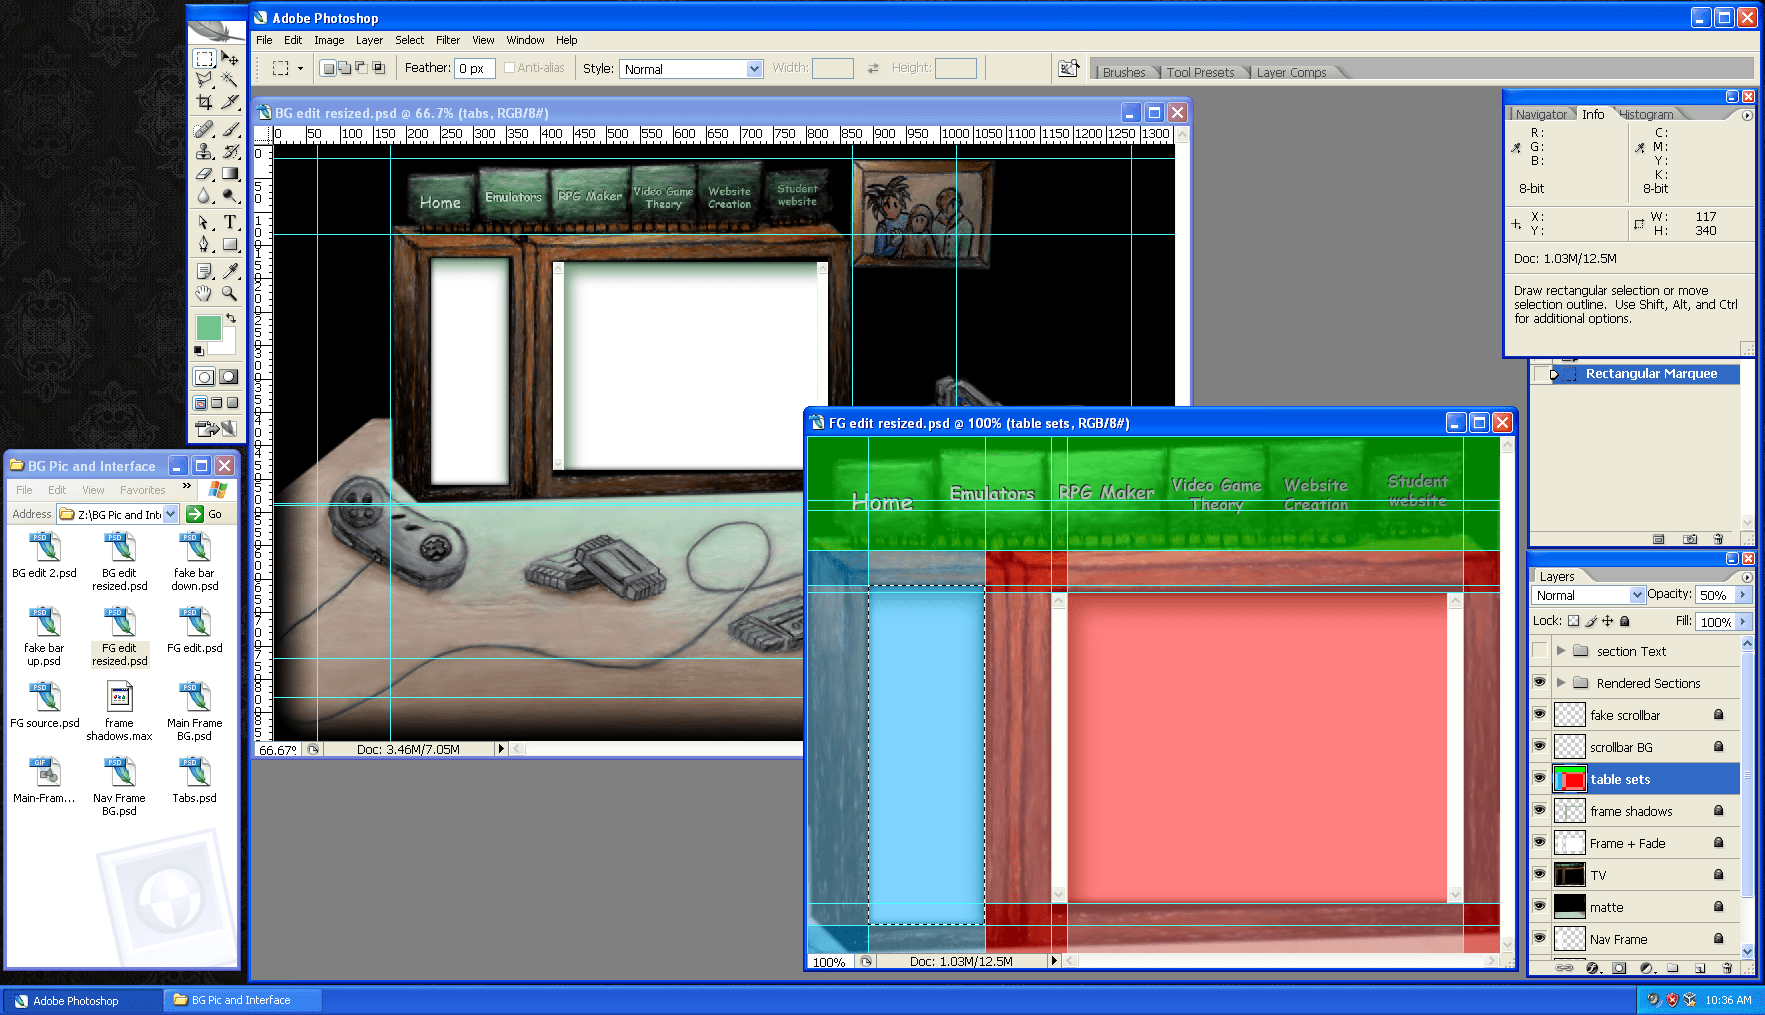
Task: Show the section Text layer group
Action: tap(1540, 651)
